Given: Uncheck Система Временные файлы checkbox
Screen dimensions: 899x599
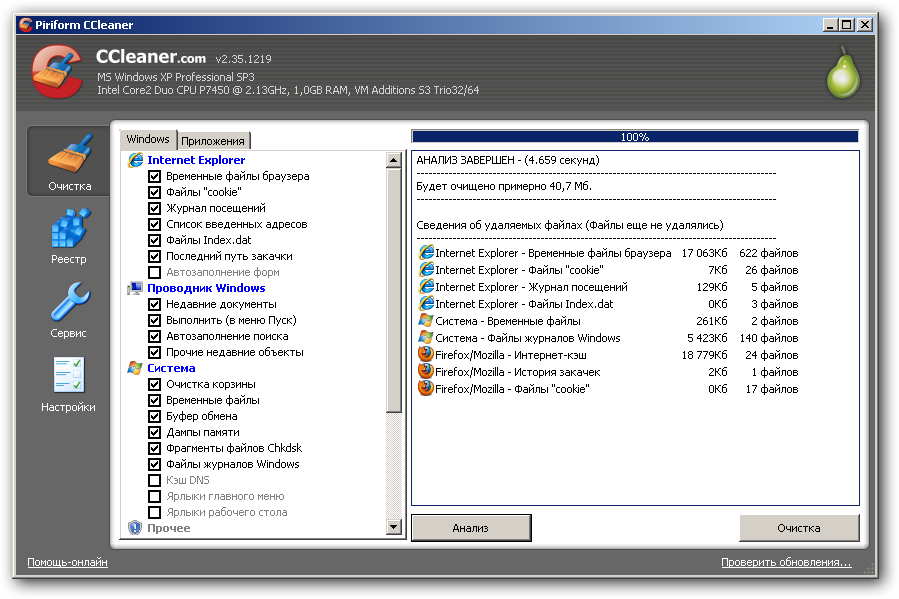Looking at the screenshot, I should 154,400.
